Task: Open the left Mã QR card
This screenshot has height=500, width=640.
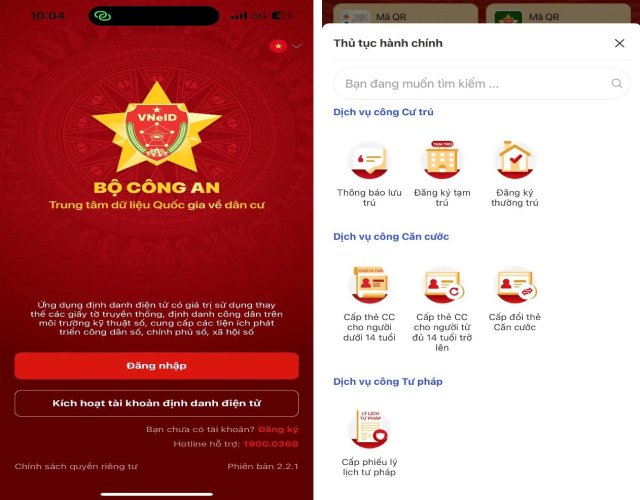Action: pyautogui.click(x=405, y=15)
